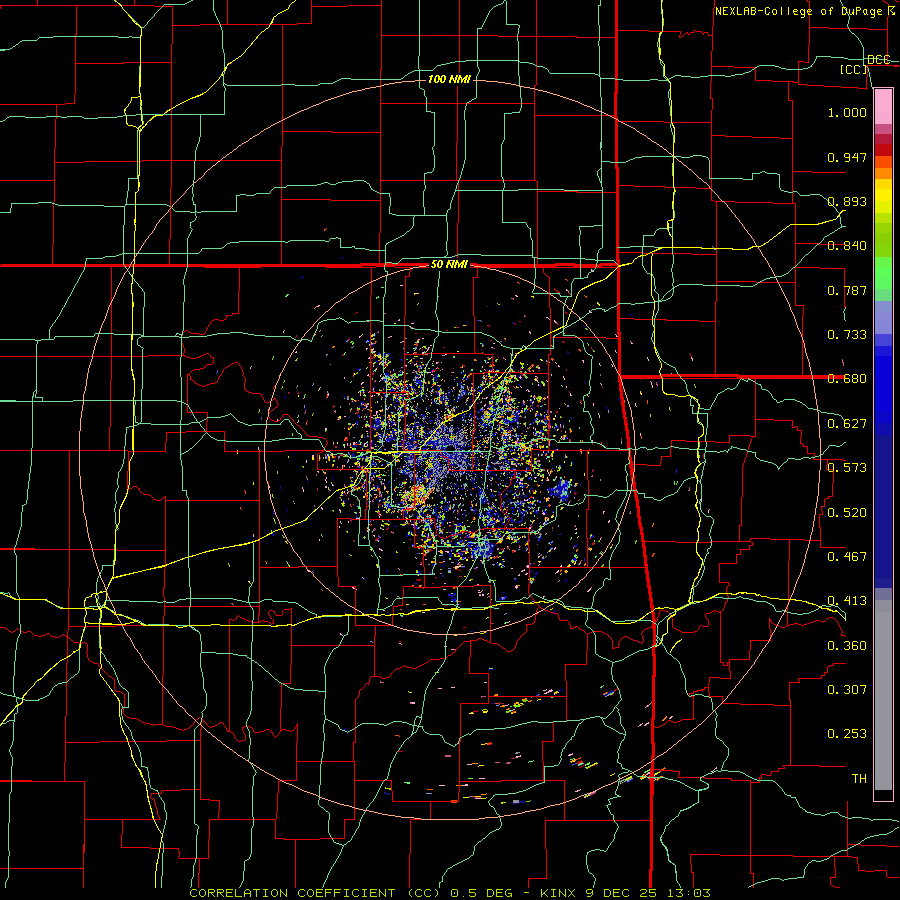Click the 0.360 legend value
The image size is (900, 900).
[847, 646]
